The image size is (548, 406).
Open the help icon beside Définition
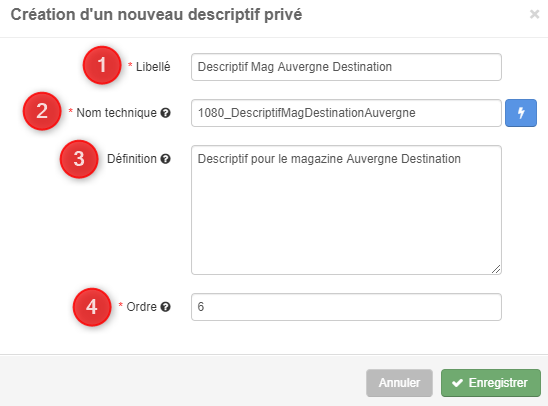[x=165, y=159]
